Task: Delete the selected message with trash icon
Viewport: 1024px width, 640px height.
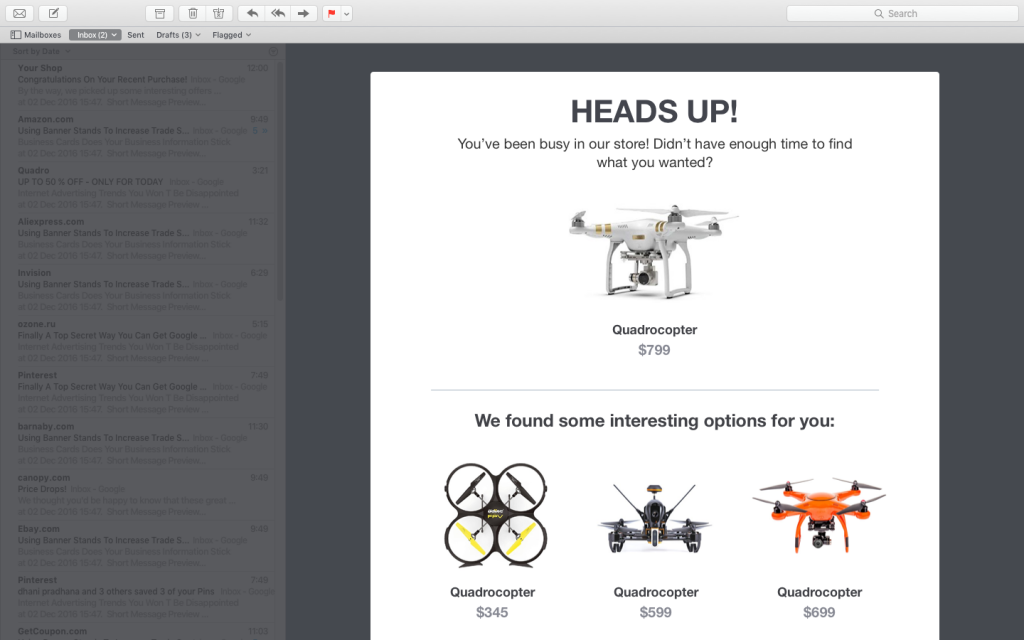Action: tap(193, 13)
